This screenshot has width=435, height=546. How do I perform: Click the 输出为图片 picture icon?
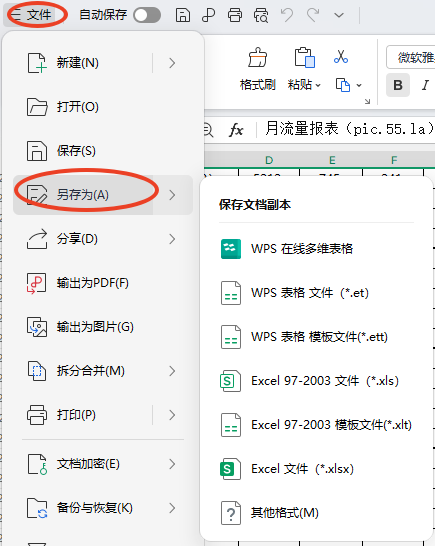click(x=37, y=327)
